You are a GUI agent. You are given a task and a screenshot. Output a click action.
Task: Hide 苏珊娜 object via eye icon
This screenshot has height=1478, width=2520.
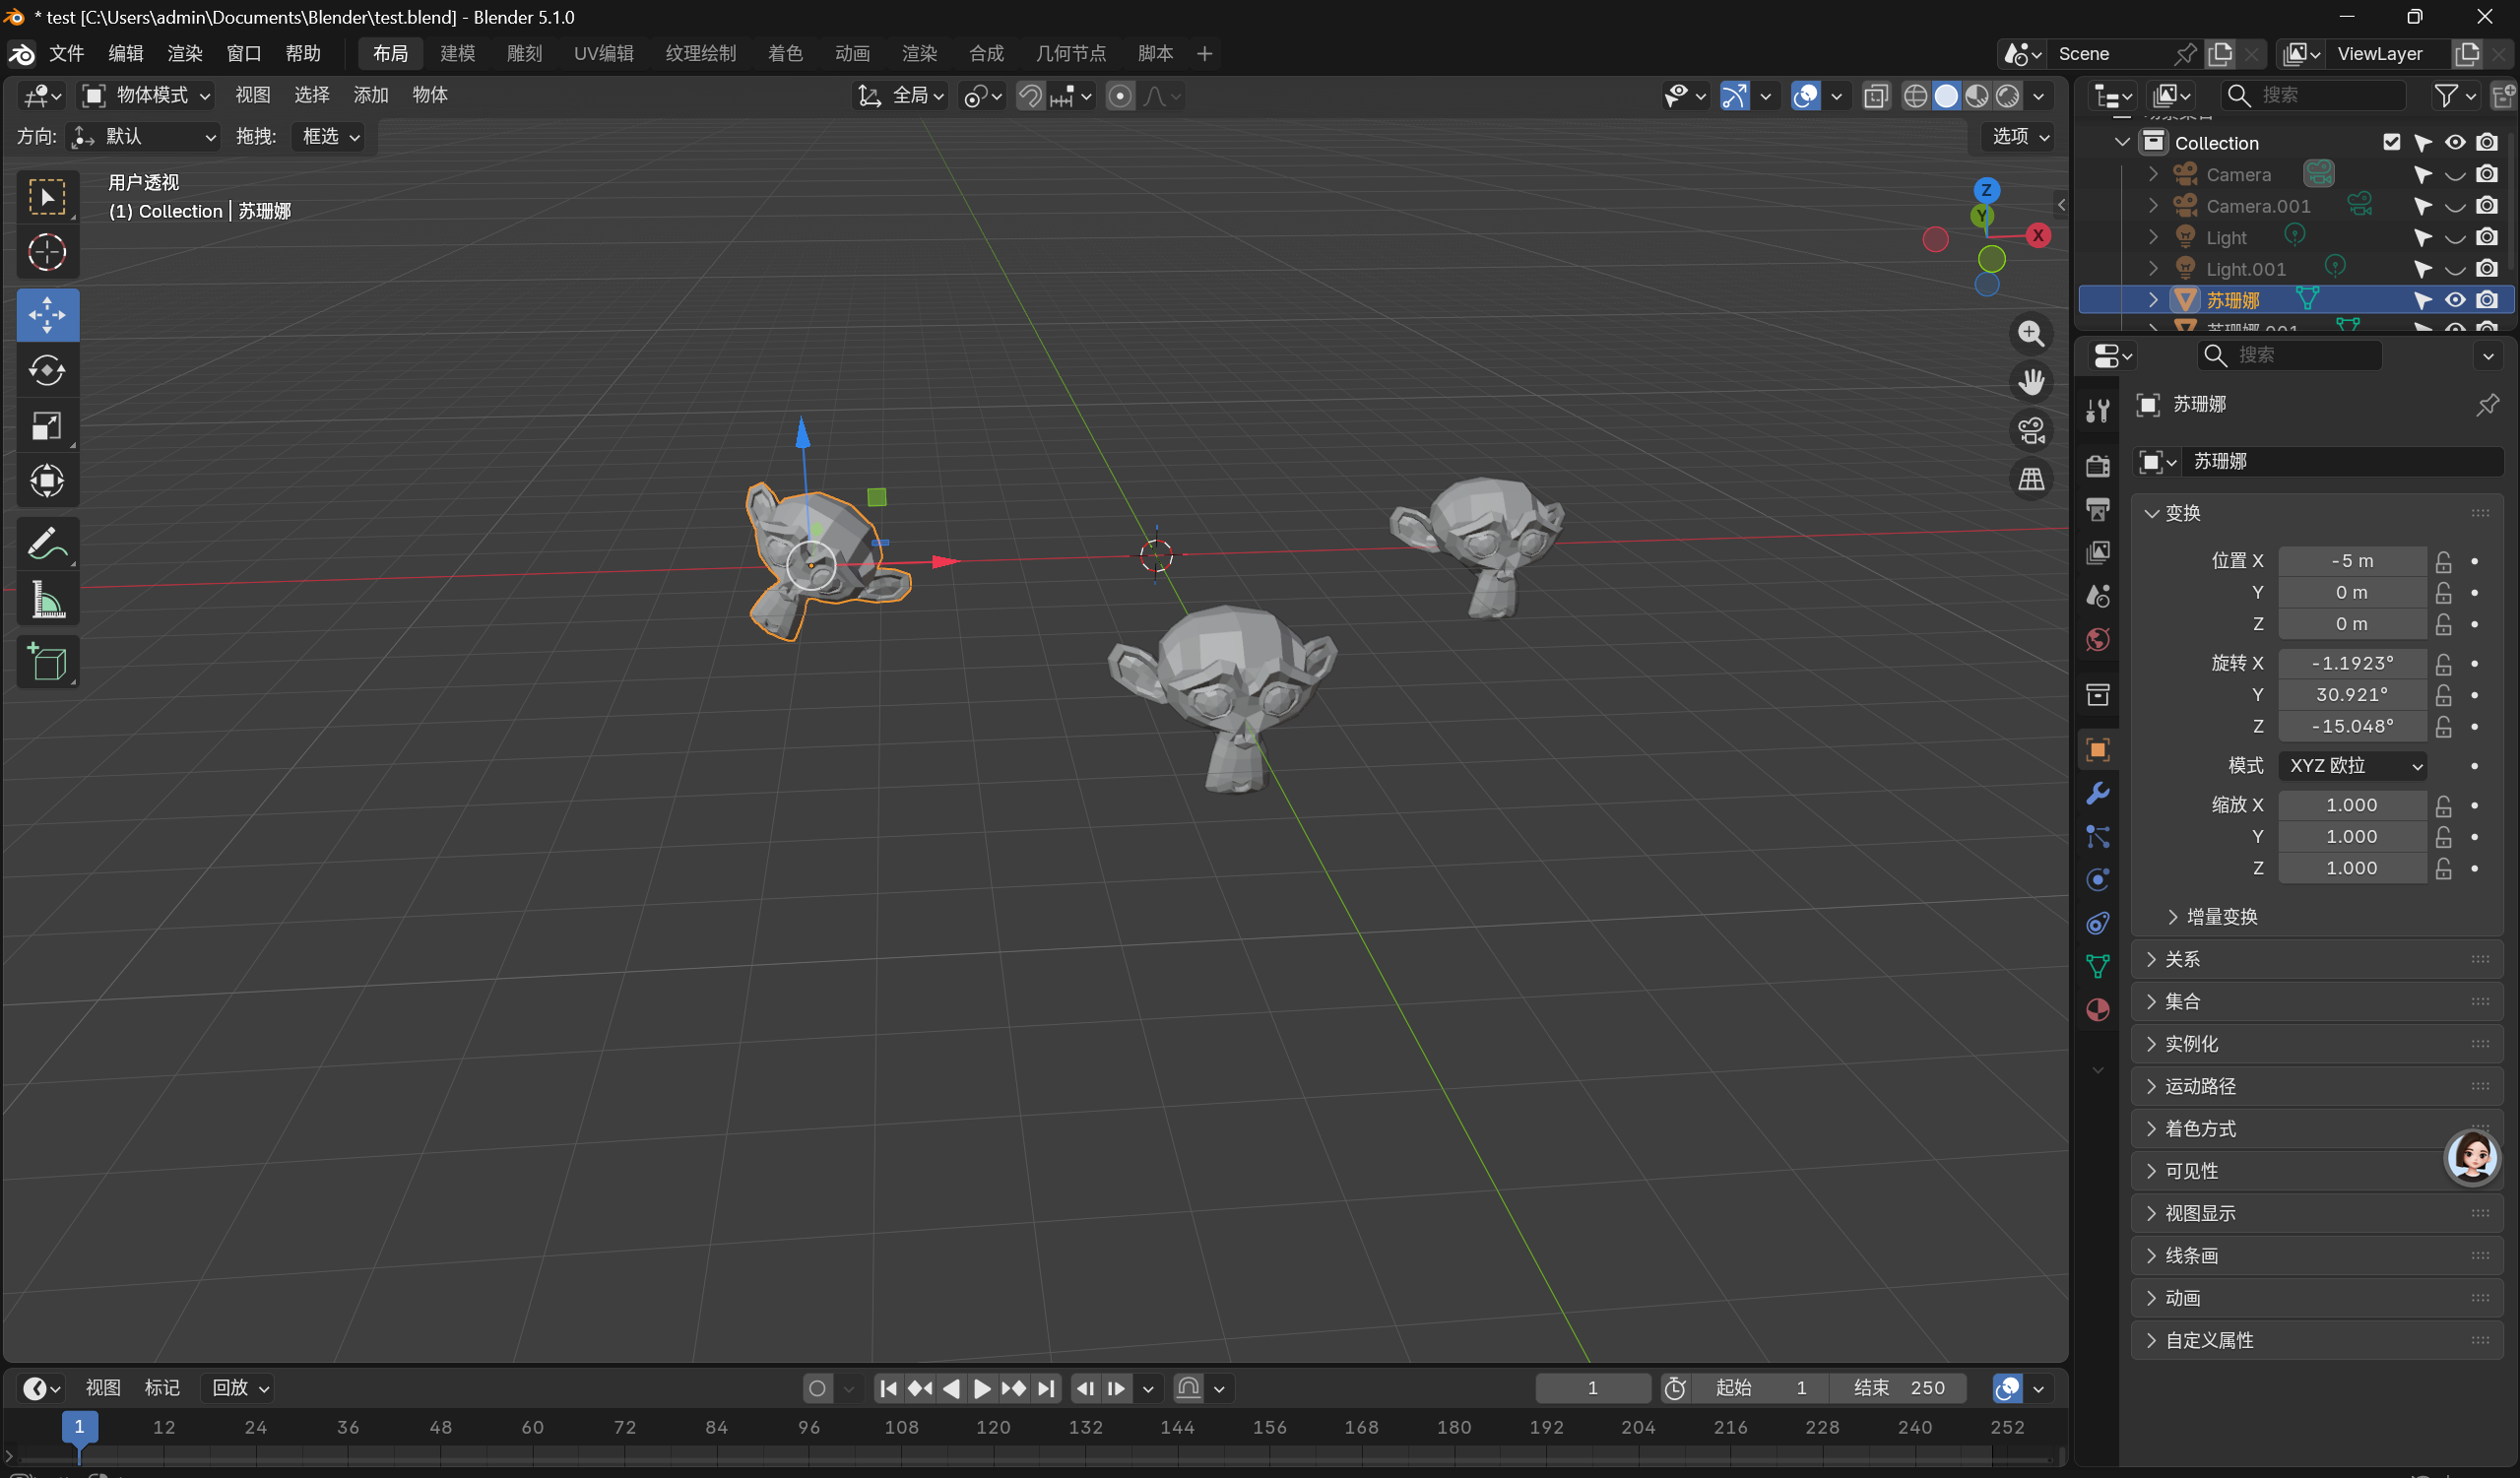2454,300
